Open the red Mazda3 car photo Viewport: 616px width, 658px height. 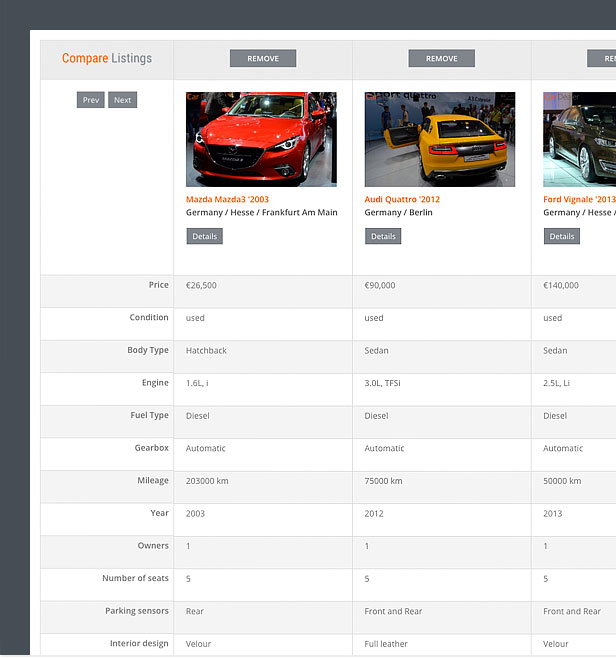(x=261, y=139)
